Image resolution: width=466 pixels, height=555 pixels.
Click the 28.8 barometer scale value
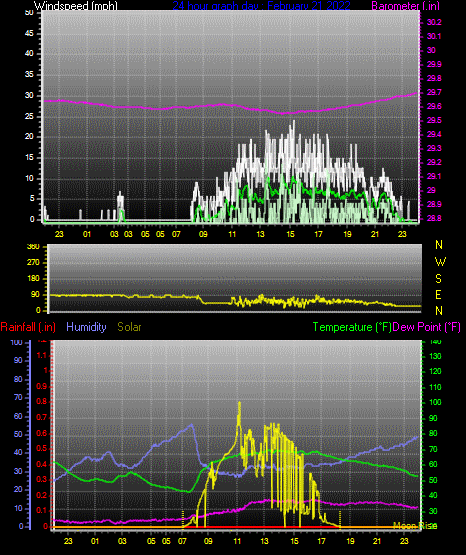coord(434,218)
